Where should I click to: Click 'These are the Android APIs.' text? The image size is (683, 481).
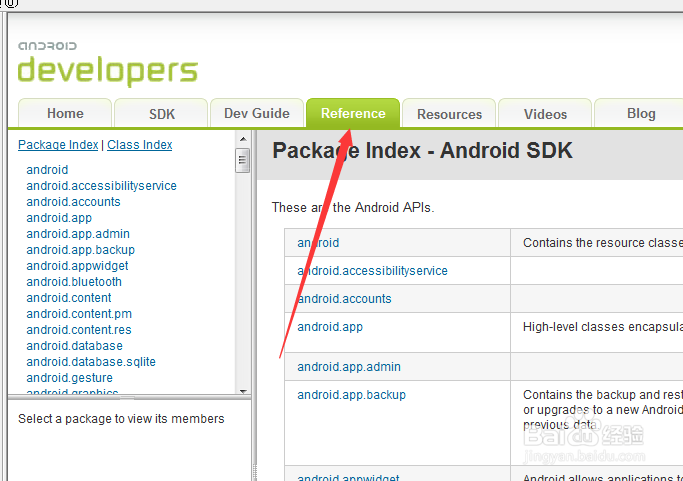[353, 207]
